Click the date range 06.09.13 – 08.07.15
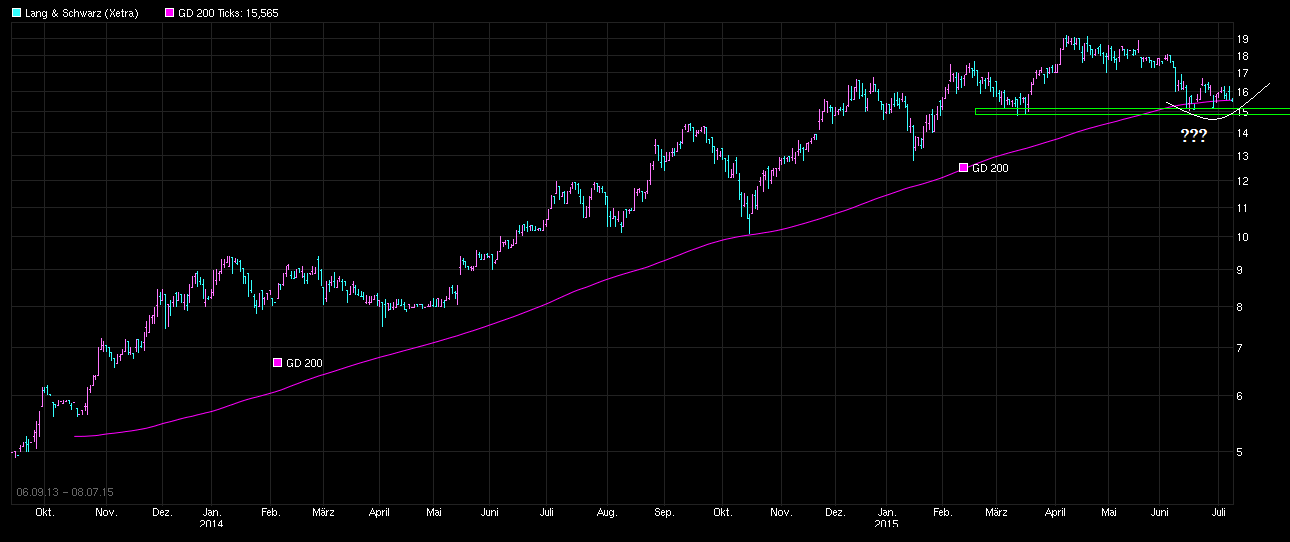This screenshot has width=1290, height=542. tap(65, 492)
